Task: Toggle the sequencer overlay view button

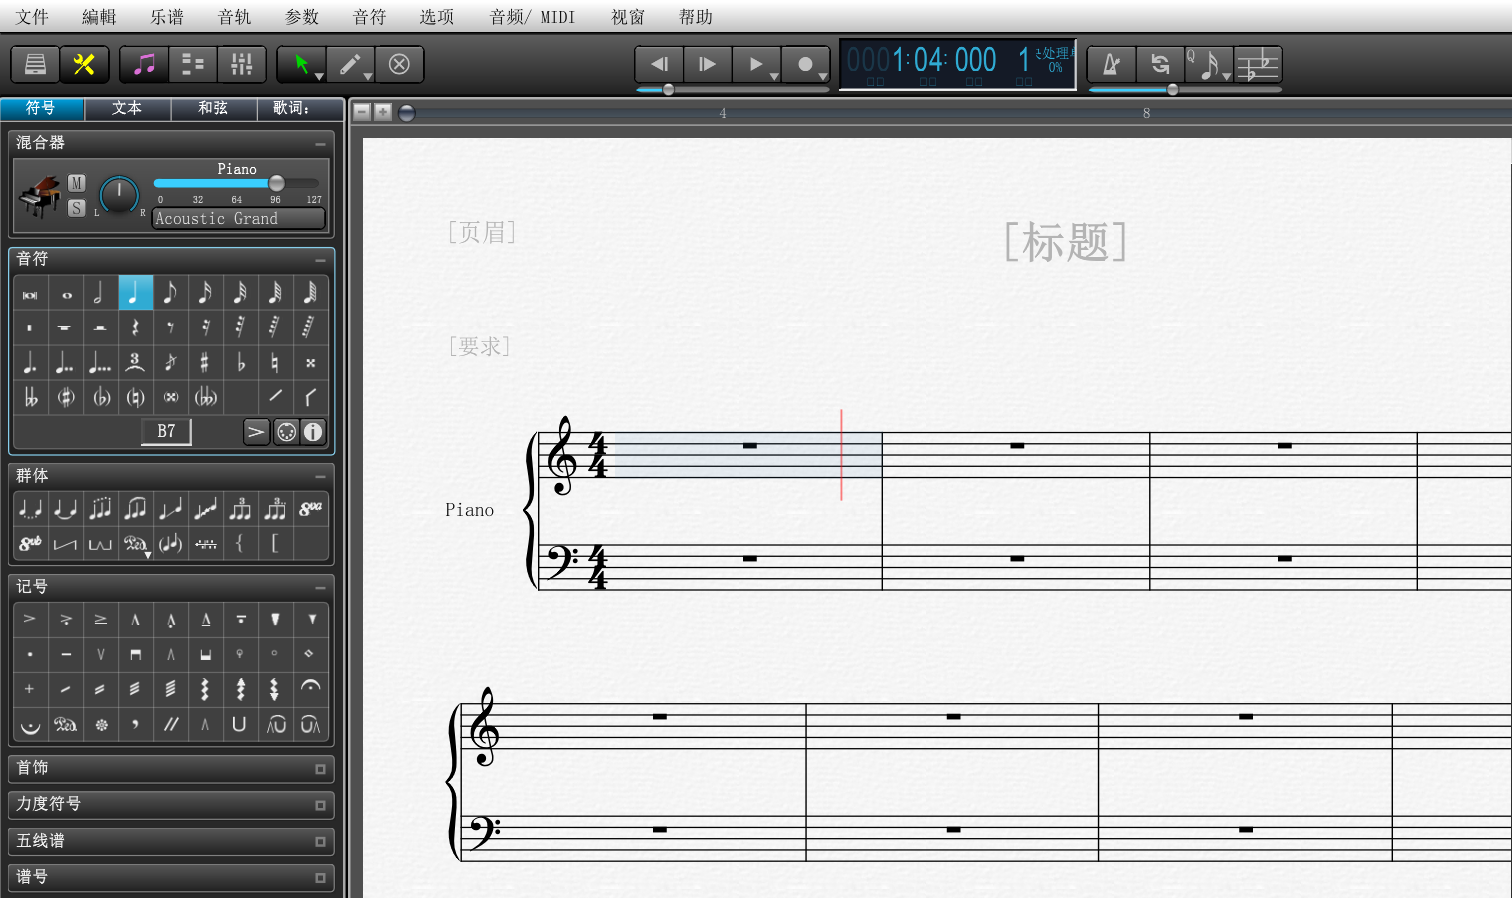Action: coord(193,65)
